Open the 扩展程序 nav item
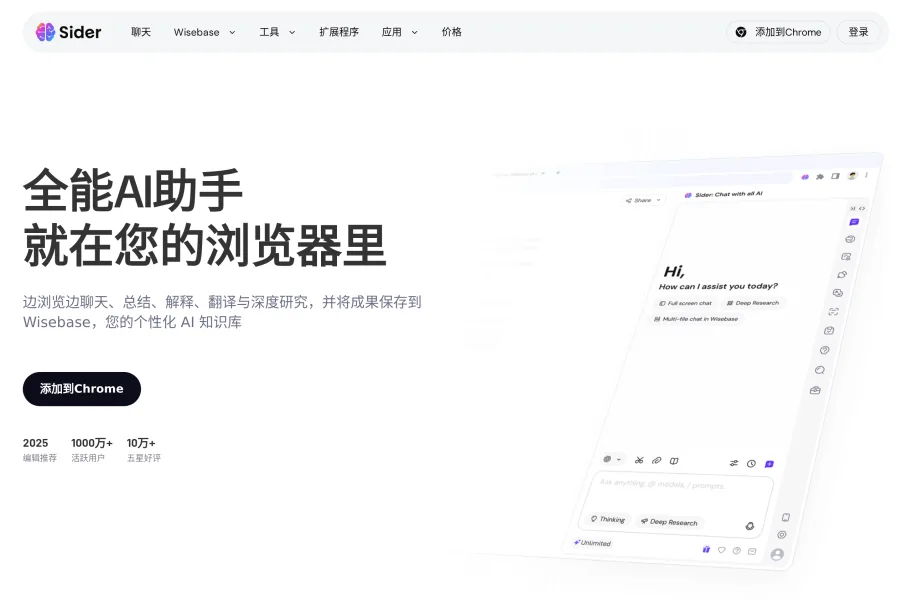912x600 pixels. coord(339,32)
